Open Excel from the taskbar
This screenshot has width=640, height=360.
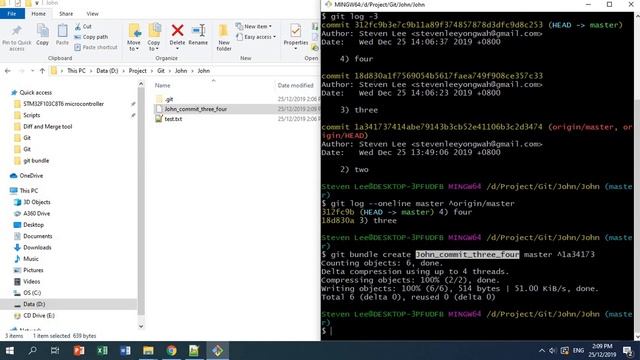[x=102, y=351]
